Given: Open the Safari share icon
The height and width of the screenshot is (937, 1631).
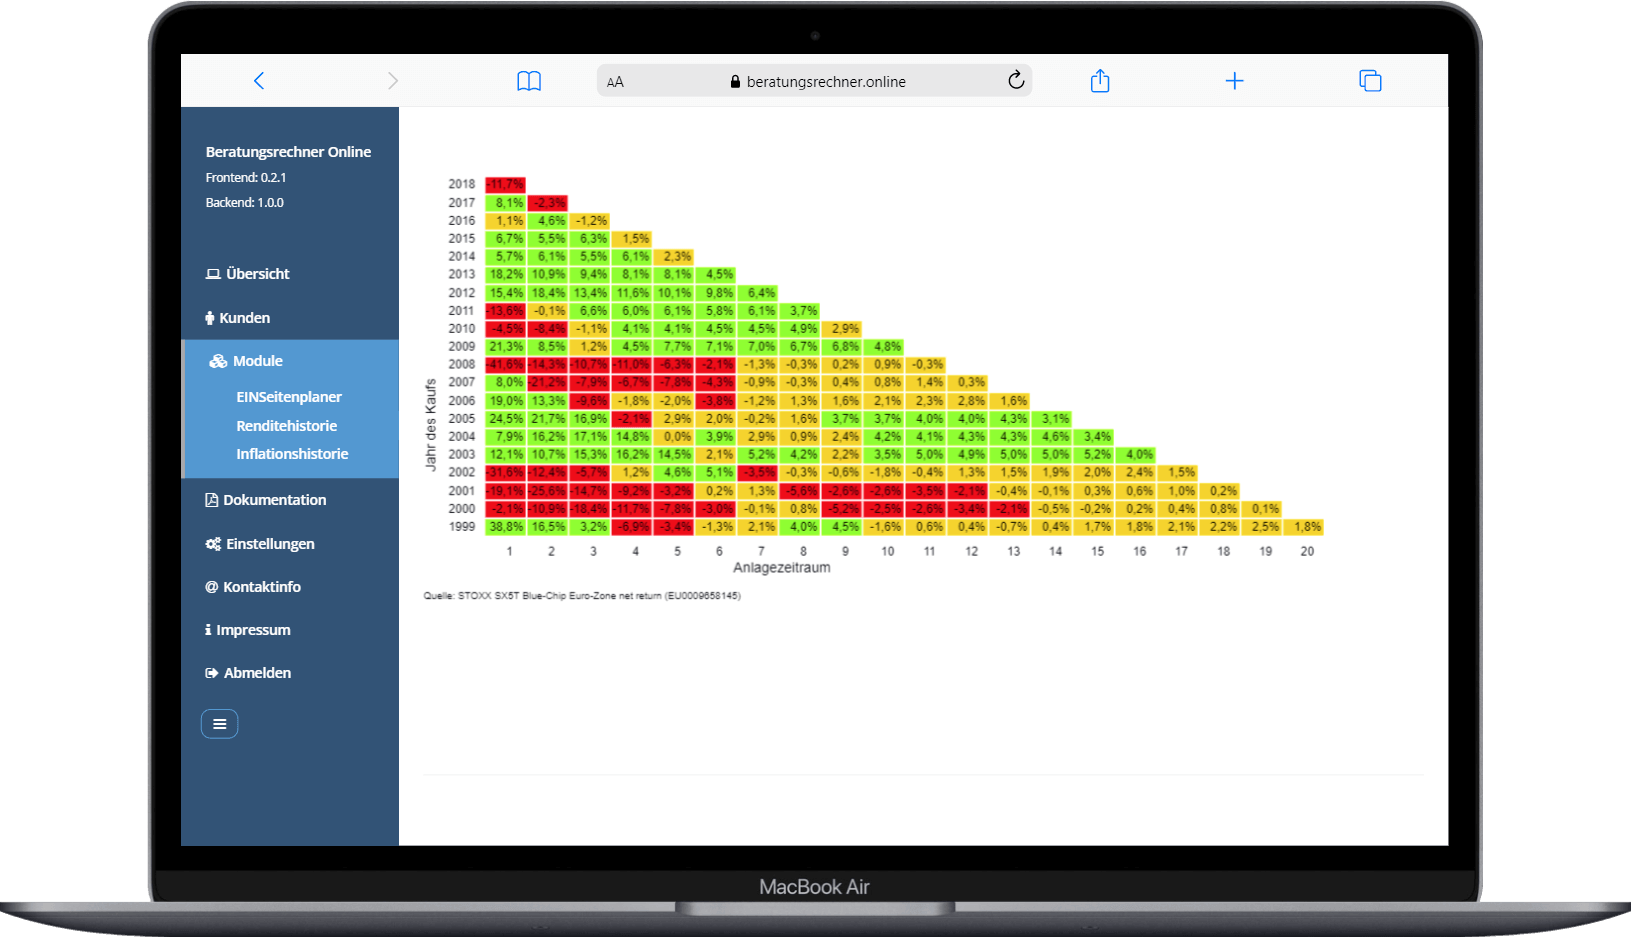Looking at the screenshot, I should tap(1100, 81).
